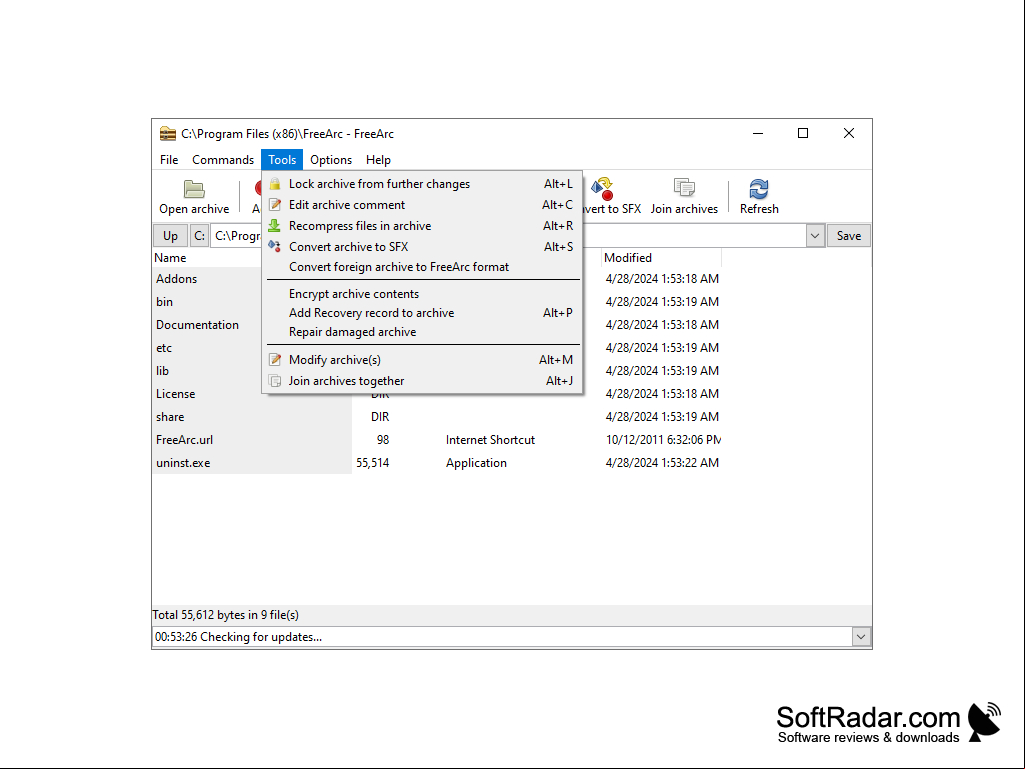Click the Up button
Screen dimensions: 1025x769
click(170, 235)
